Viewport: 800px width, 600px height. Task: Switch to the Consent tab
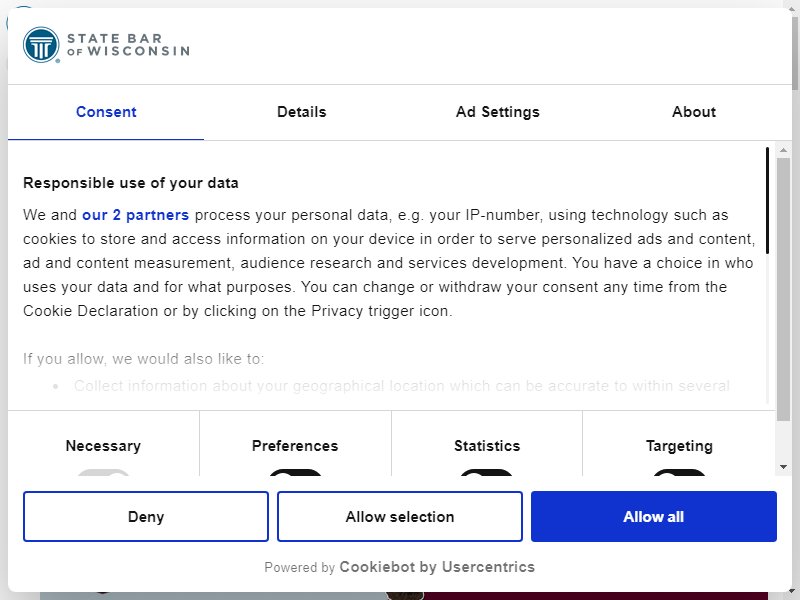coord(106,112)
